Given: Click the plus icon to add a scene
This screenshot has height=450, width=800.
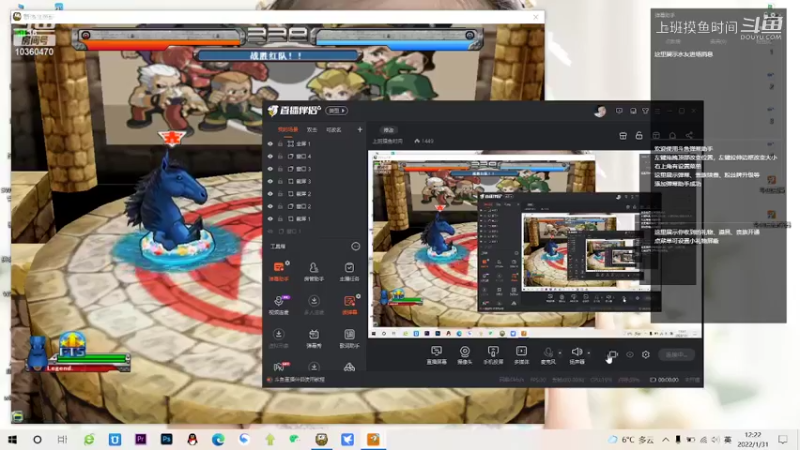Looking at the screenshot, I should coord(360,130).
